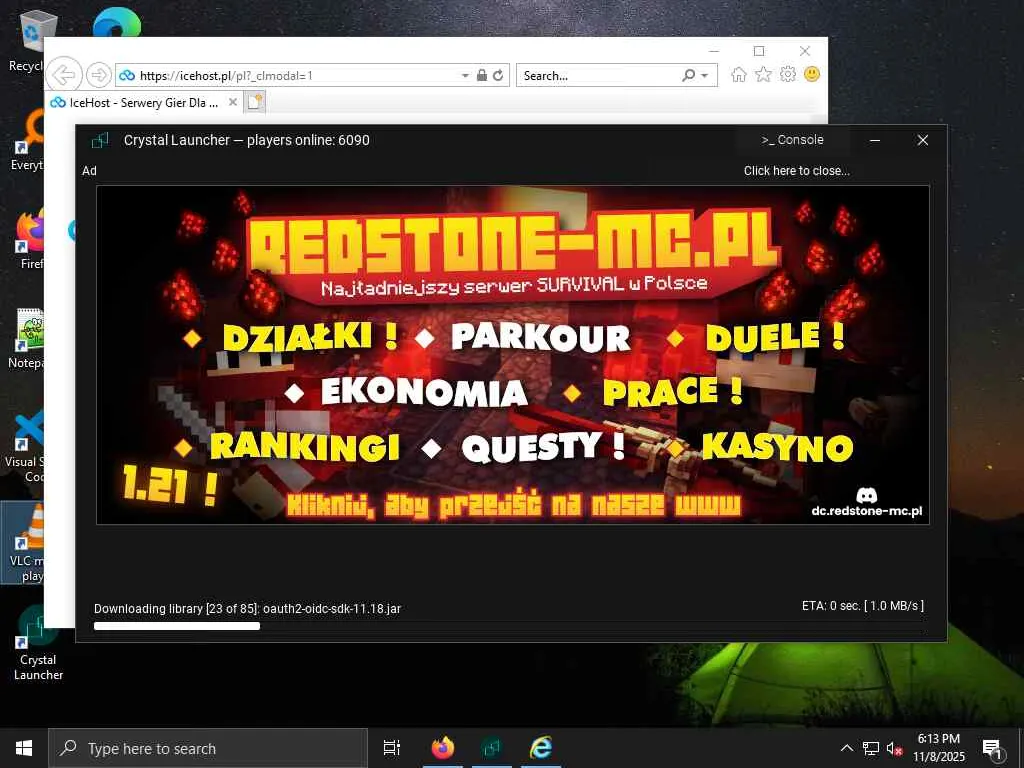Viewport: 1024px width, 768px height.
Task: Open the Windows Start menu
Action: pyautogui.click(x=24, y=748)
